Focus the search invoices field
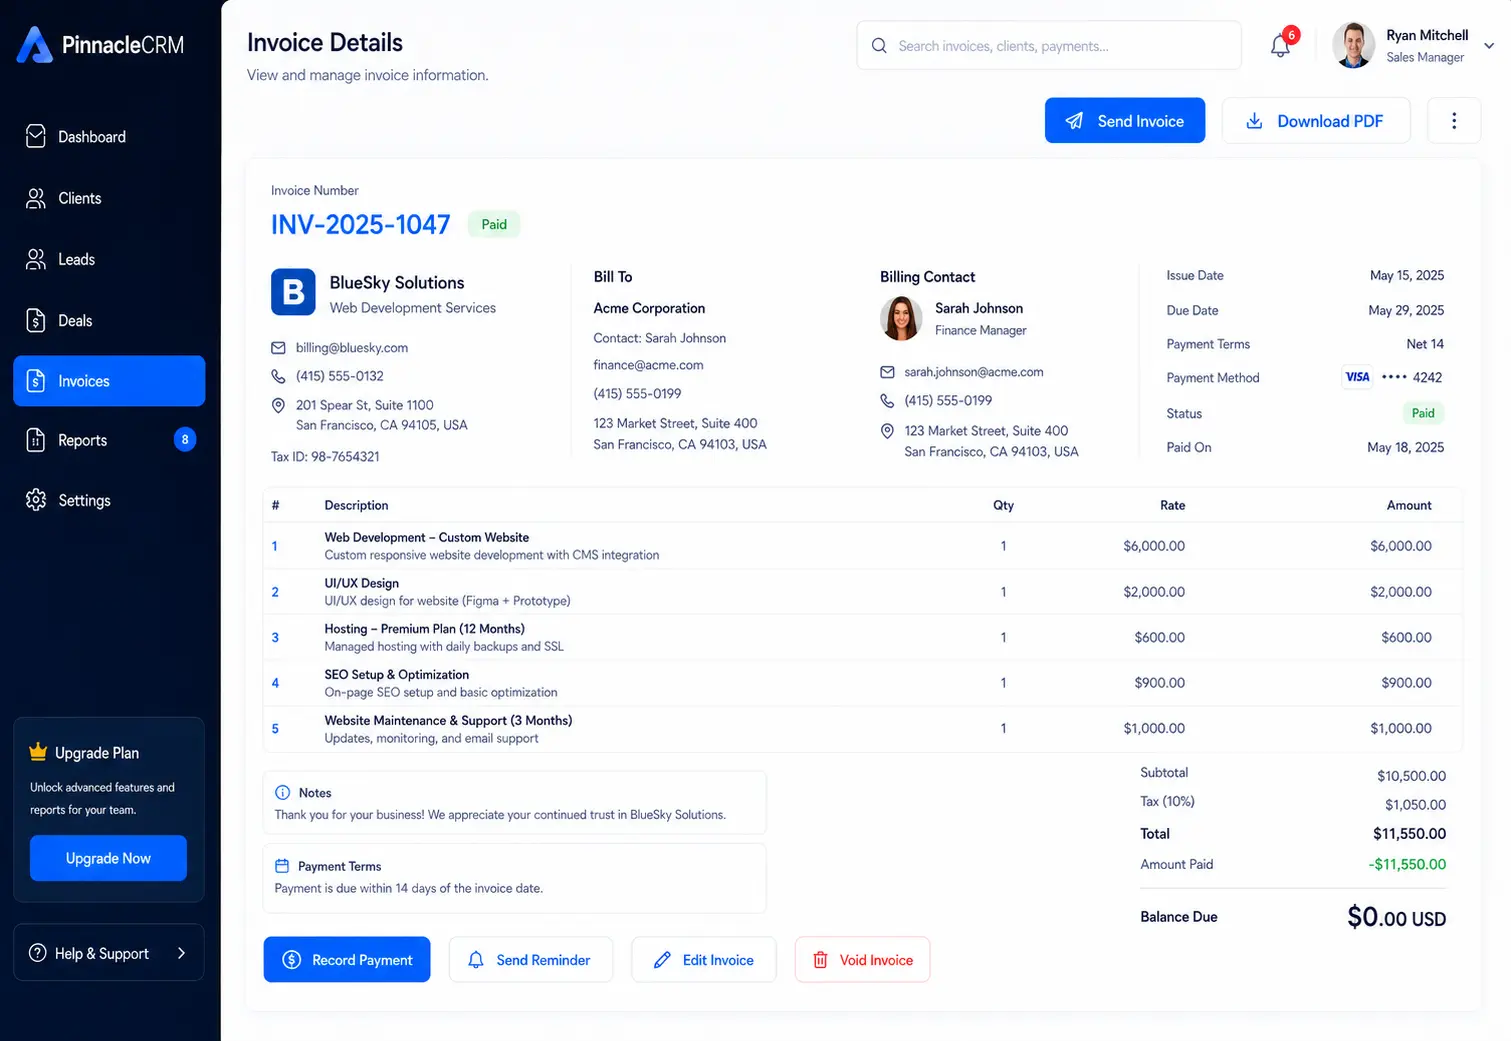1511x1041 pixels. [1049, 46]
